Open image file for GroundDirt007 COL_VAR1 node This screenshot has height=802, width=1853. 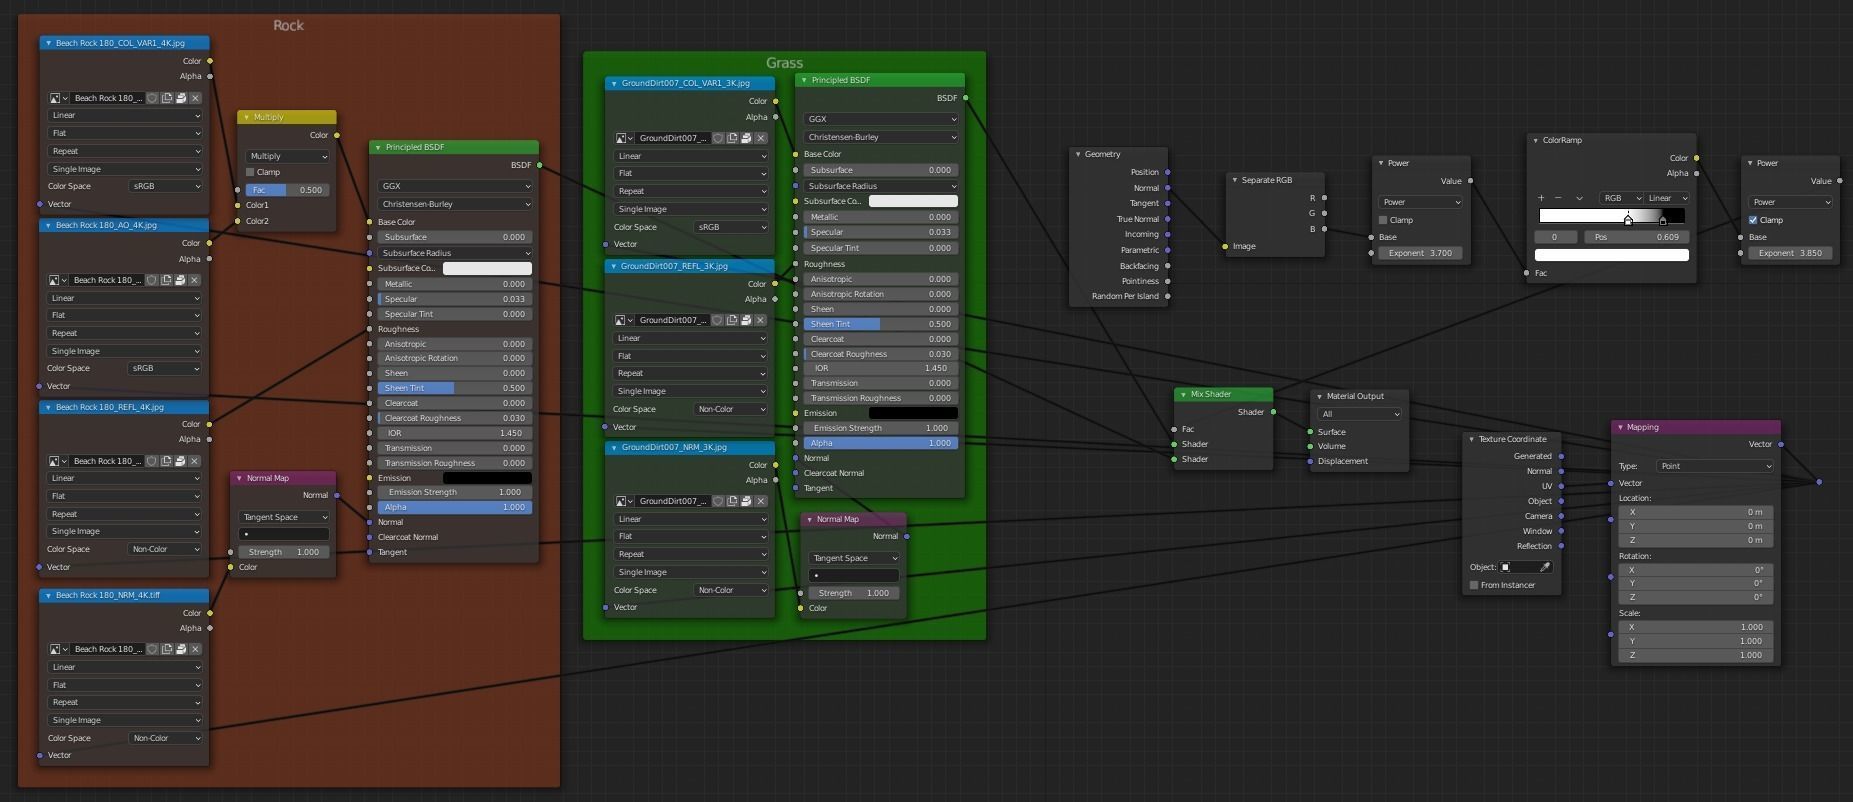pos(746,138)
